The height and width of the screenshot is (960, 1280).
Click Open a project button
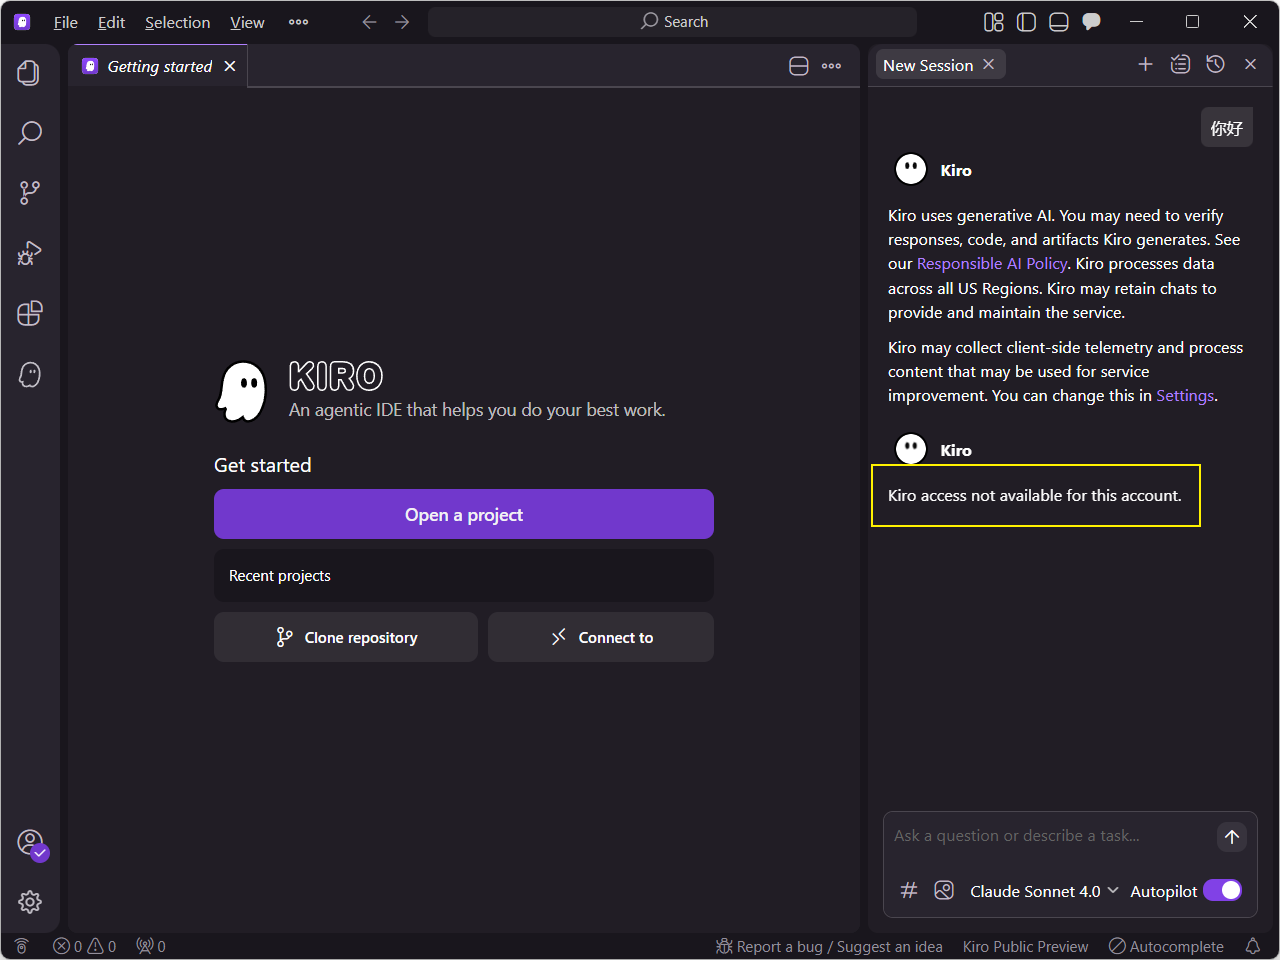coord(464,514)
